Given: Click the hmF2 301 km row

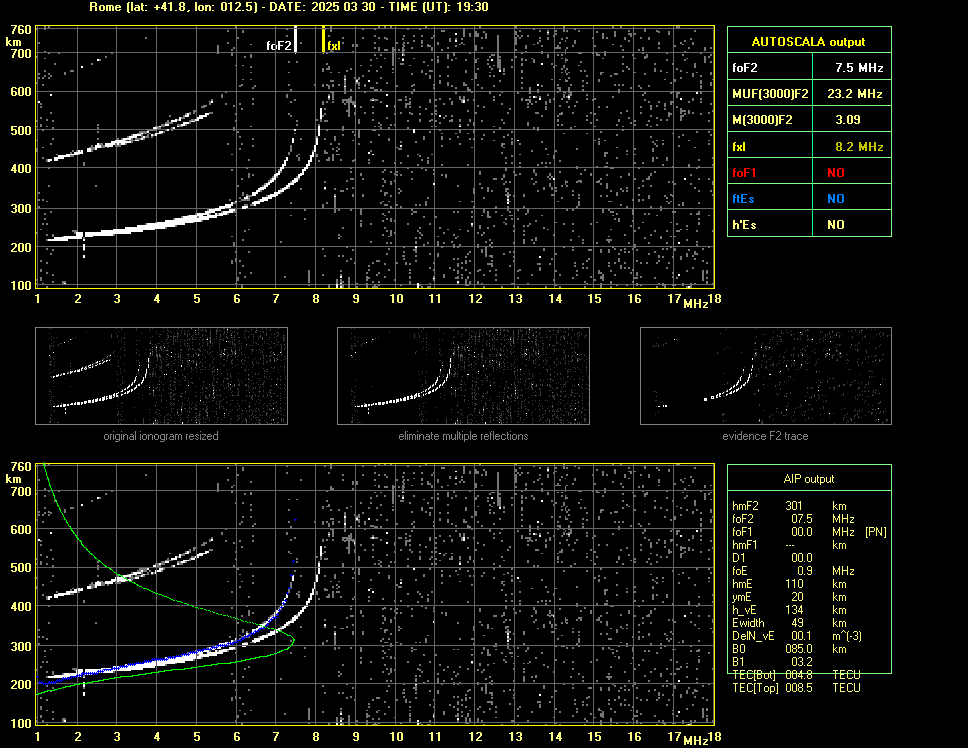Looking at the screenshot, I should 789,506.
